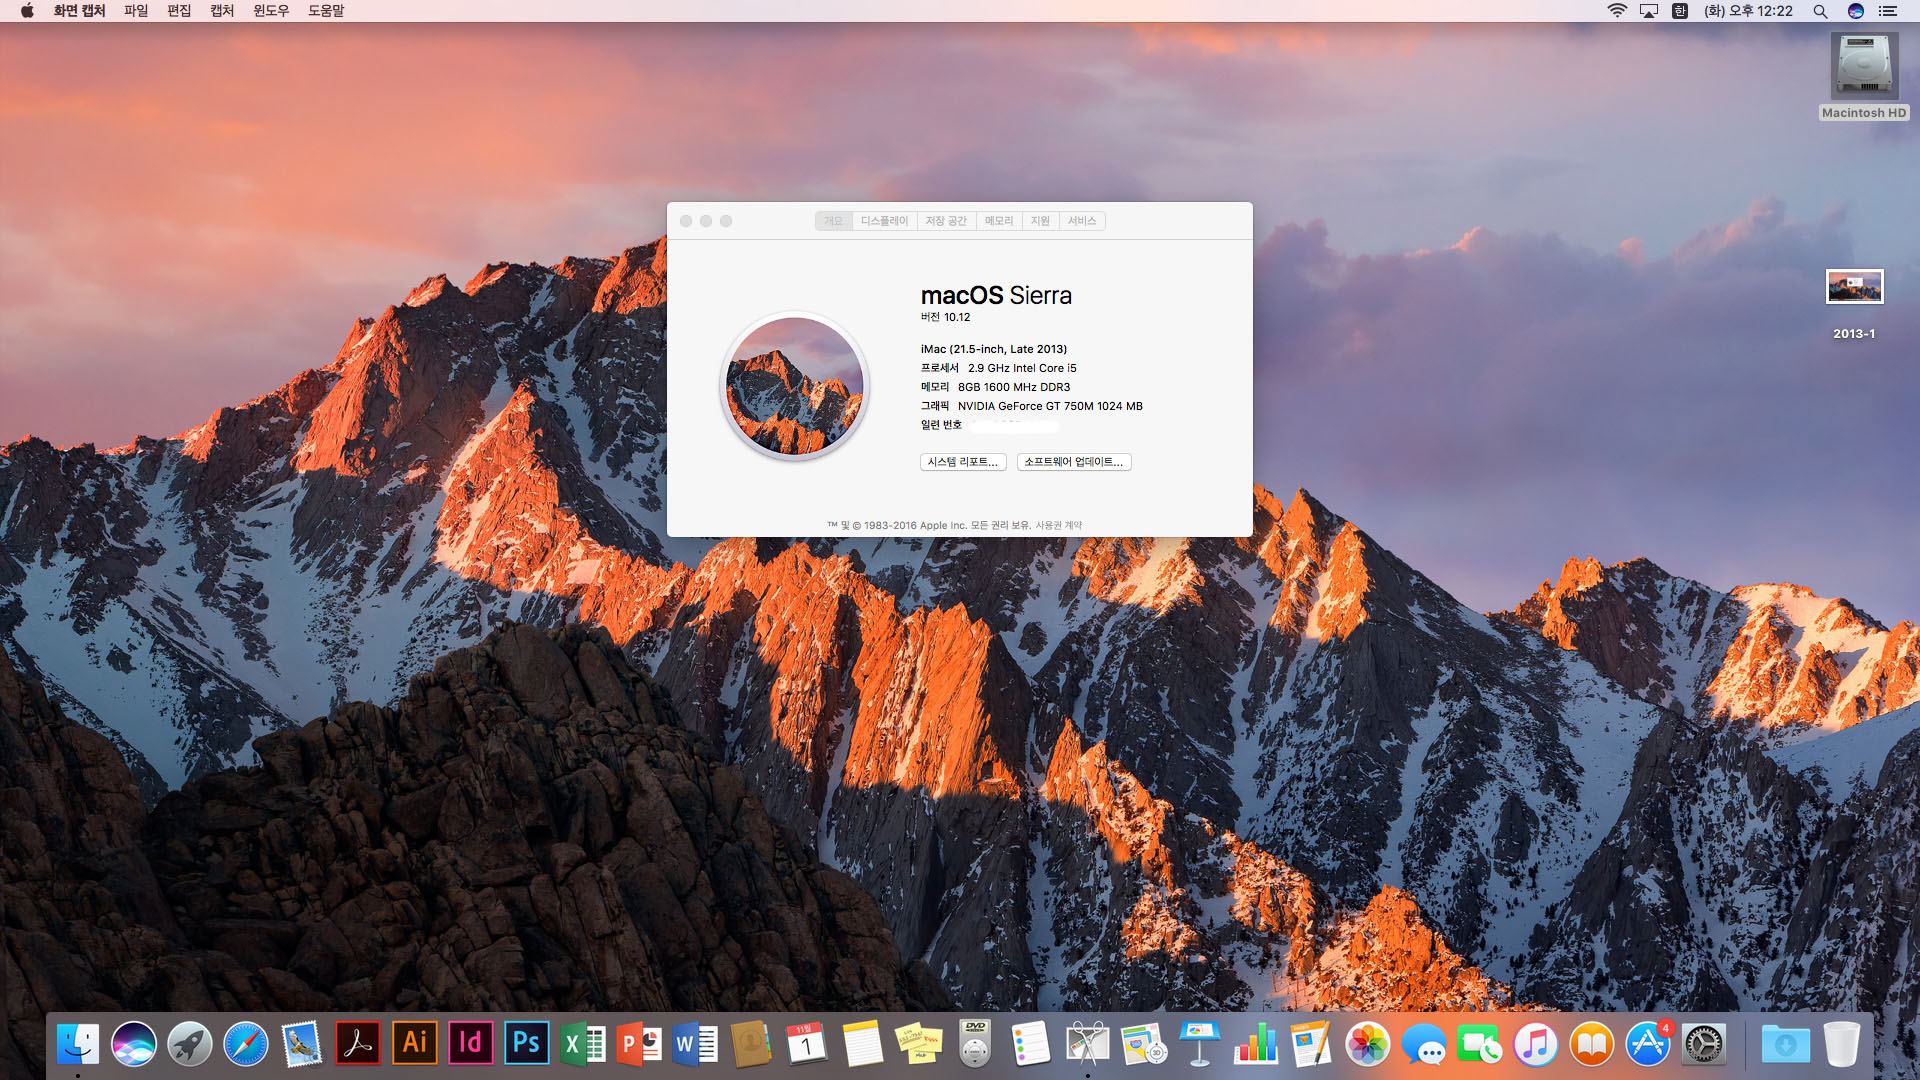Open the Spotlight search magnifier in menu bar
This screenshot has width=1920, height=1080.
1820,11
